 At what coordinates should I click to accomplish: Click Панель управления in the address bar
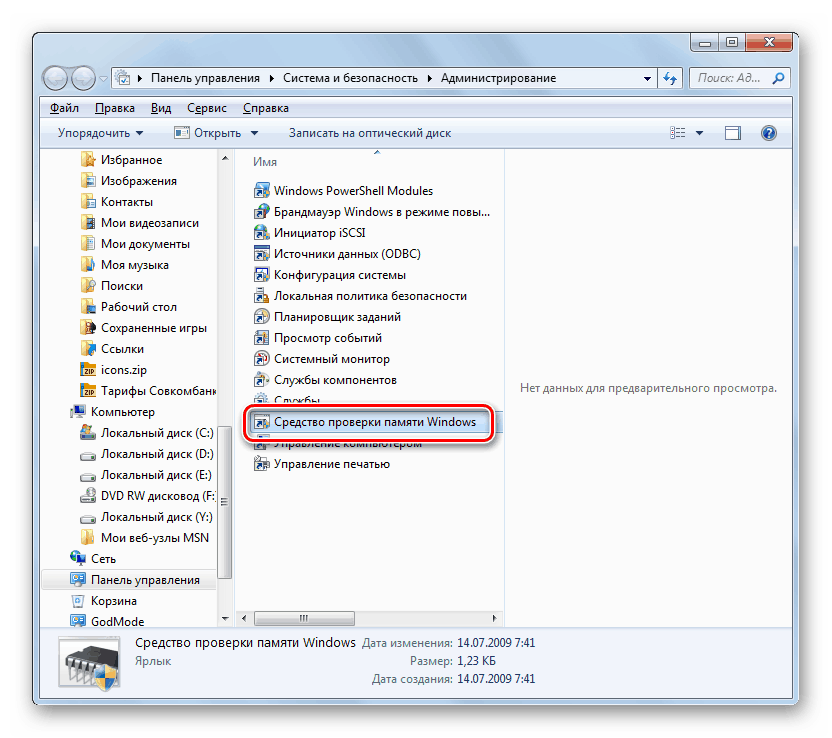[x=205, y=79]
